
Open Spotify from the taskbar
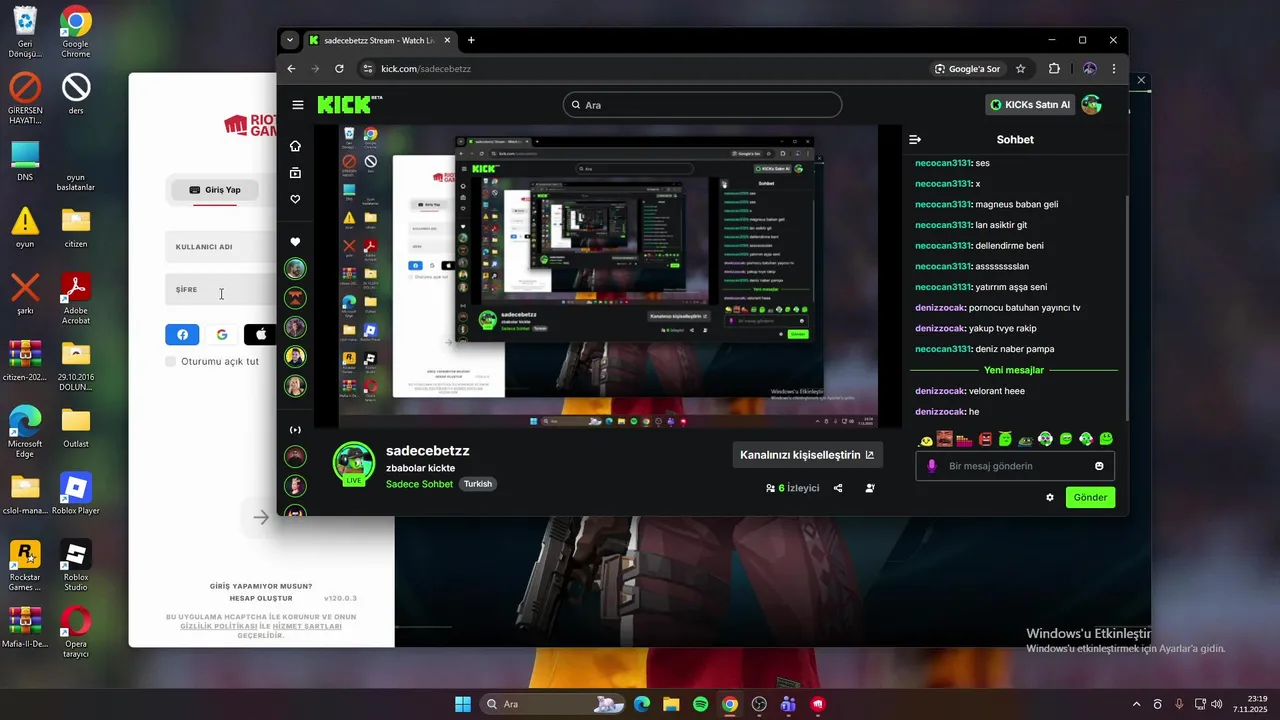[701, 704]
